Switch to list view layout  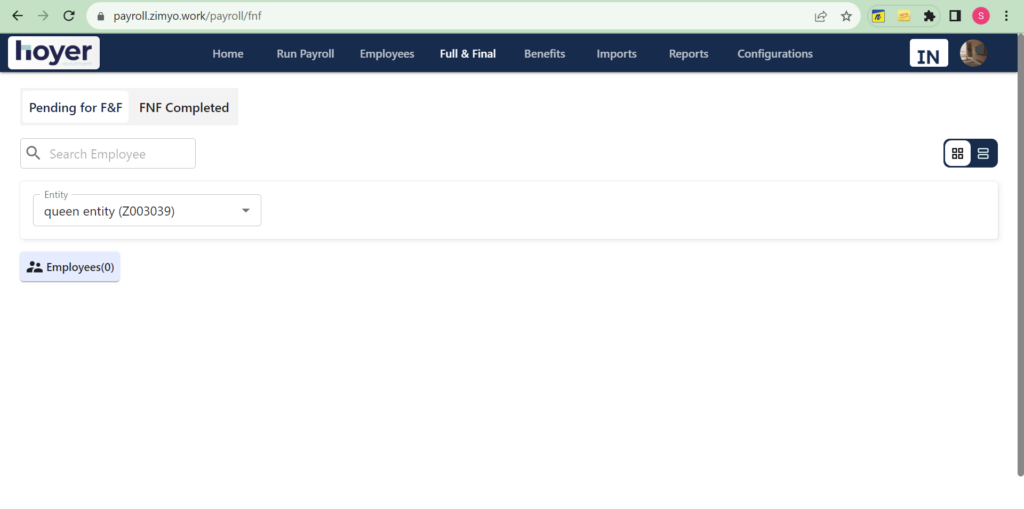pyautogui.click(x=983, y=154)
